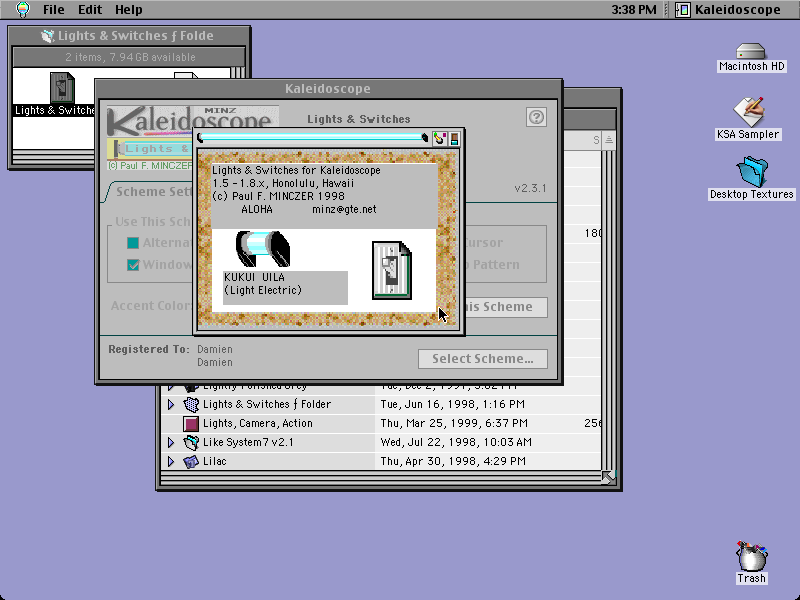Click the cyan light tube title bar of the about box
The height and width of the screenshot is (600, 800).
(x=313, y=138)
